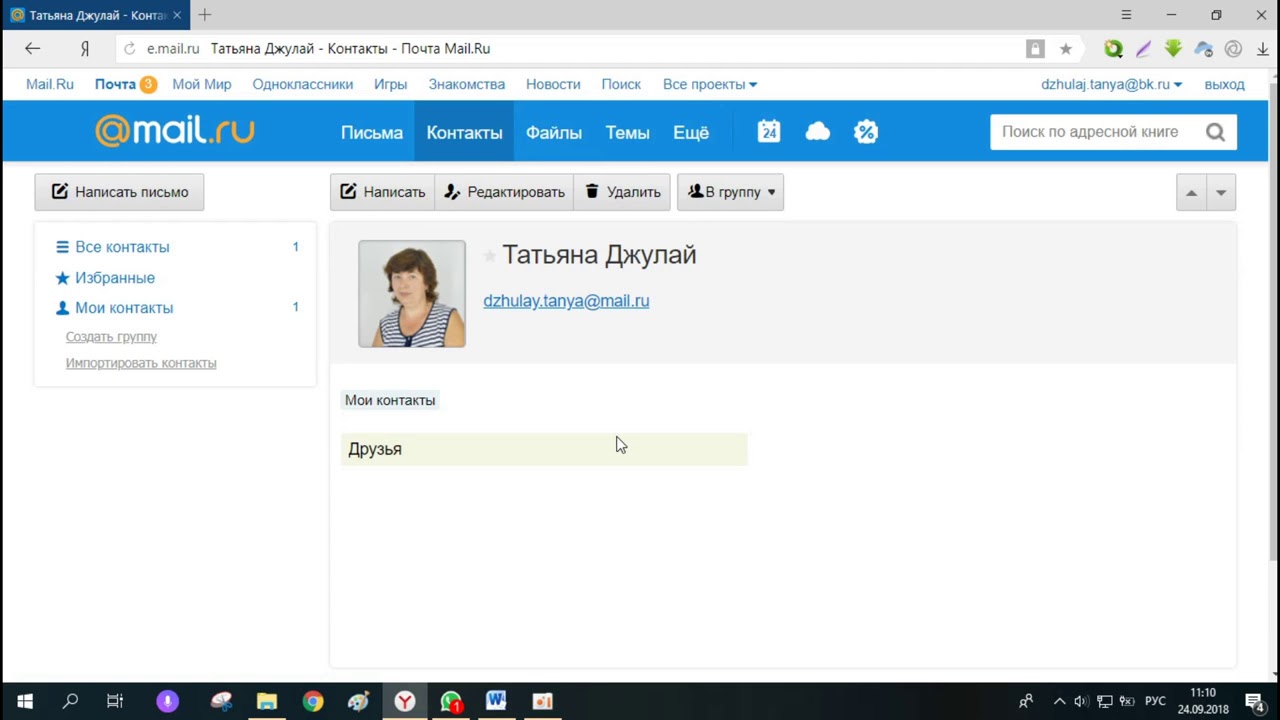Open email link dzhulay.tanya@mail.ru
The height and width of the screenshot is (720, 1280).
click(x=566, y=300)
